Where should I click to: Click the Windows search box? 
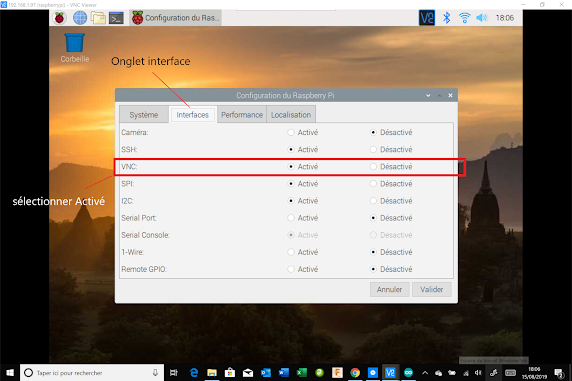click(x=92, y=373)
